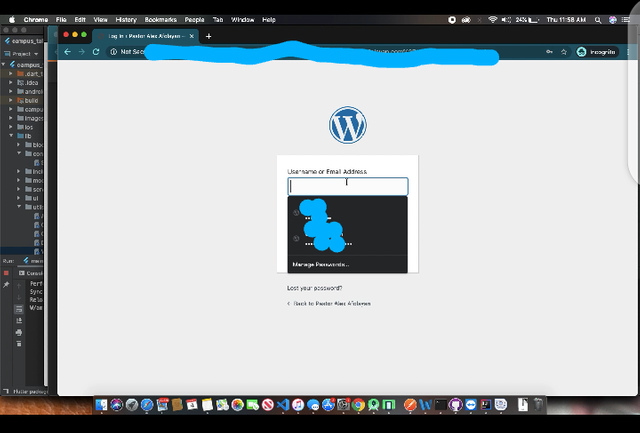
Task: Open the View menu
Action: (100, 20)
